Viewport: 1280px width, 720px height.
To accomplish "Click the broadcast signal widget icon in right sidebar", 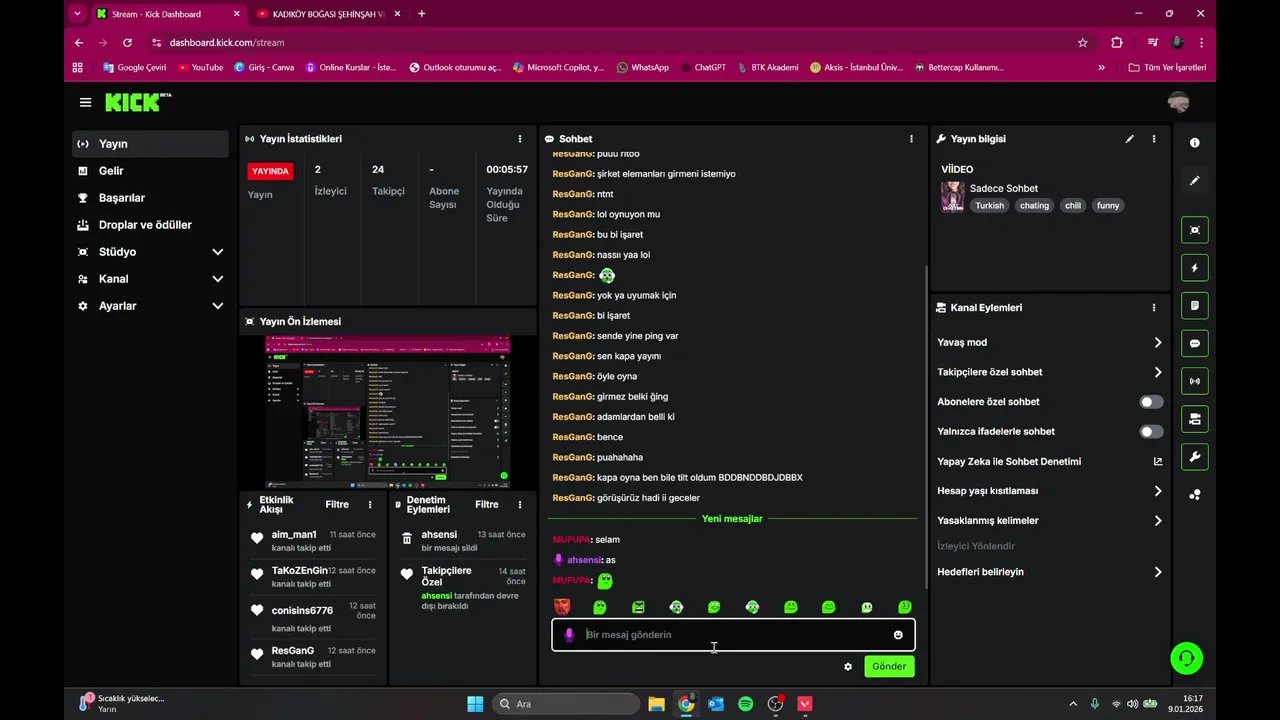I will [1194, 381].
